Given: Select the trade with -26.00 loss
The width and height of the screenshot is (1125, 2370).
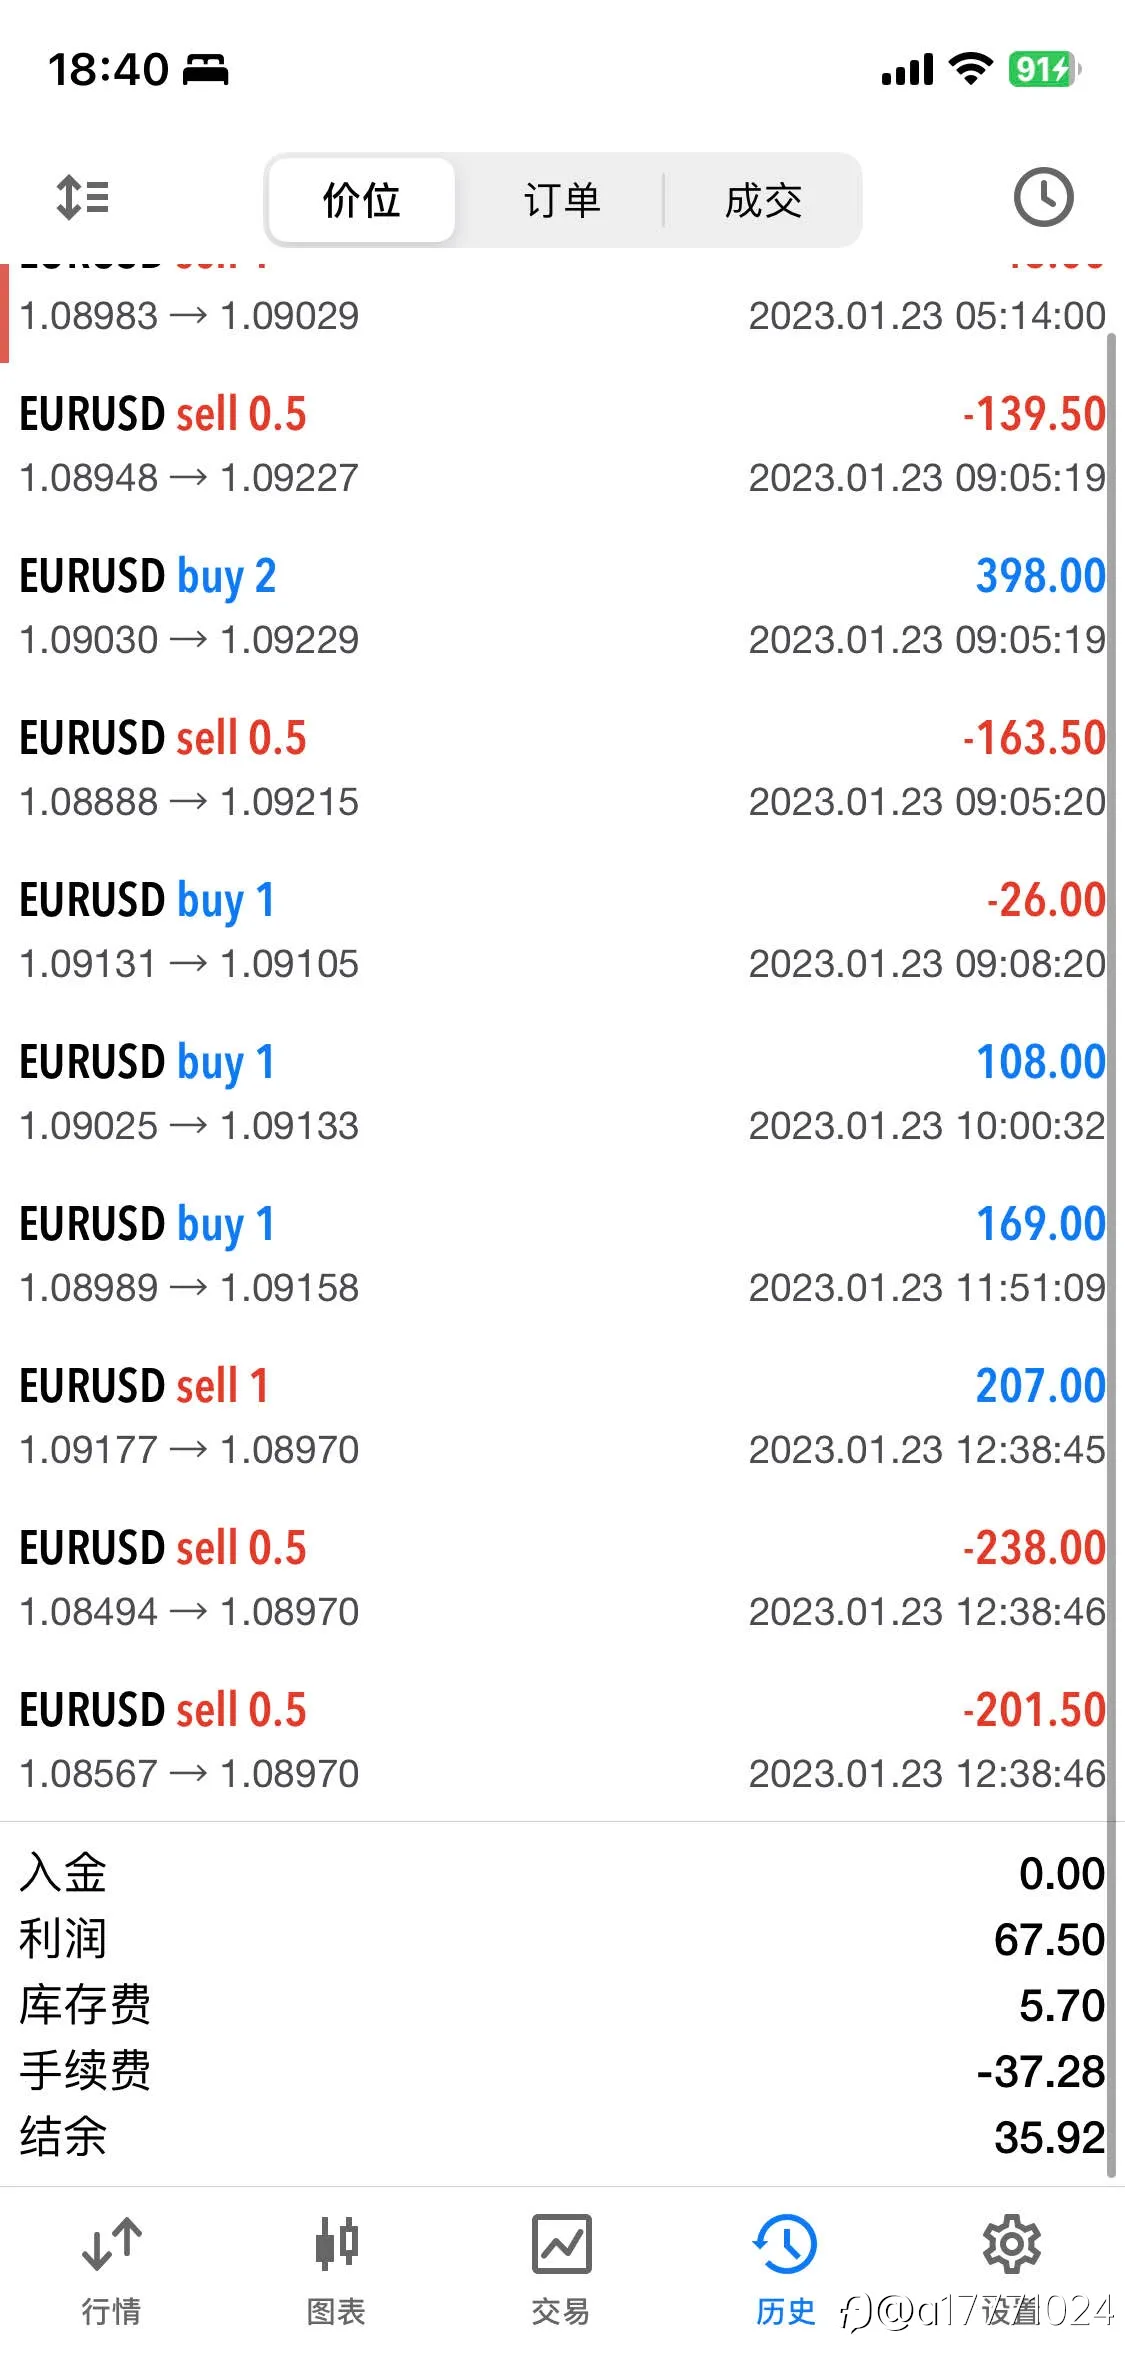Looking at the screenshot, I should [562, 931].
